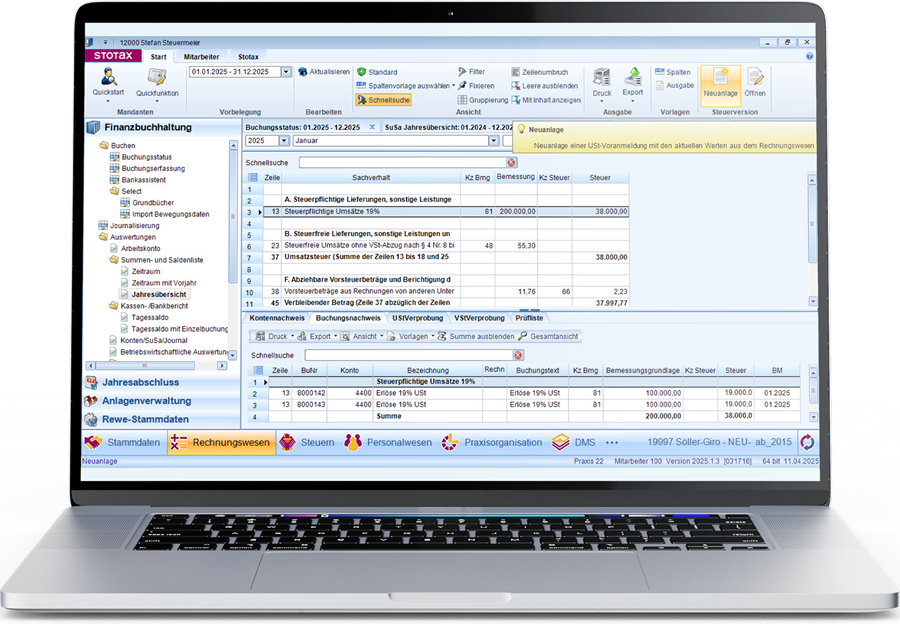
Task: Select Buchungsstatus in the tree
Action: [146, 157]
